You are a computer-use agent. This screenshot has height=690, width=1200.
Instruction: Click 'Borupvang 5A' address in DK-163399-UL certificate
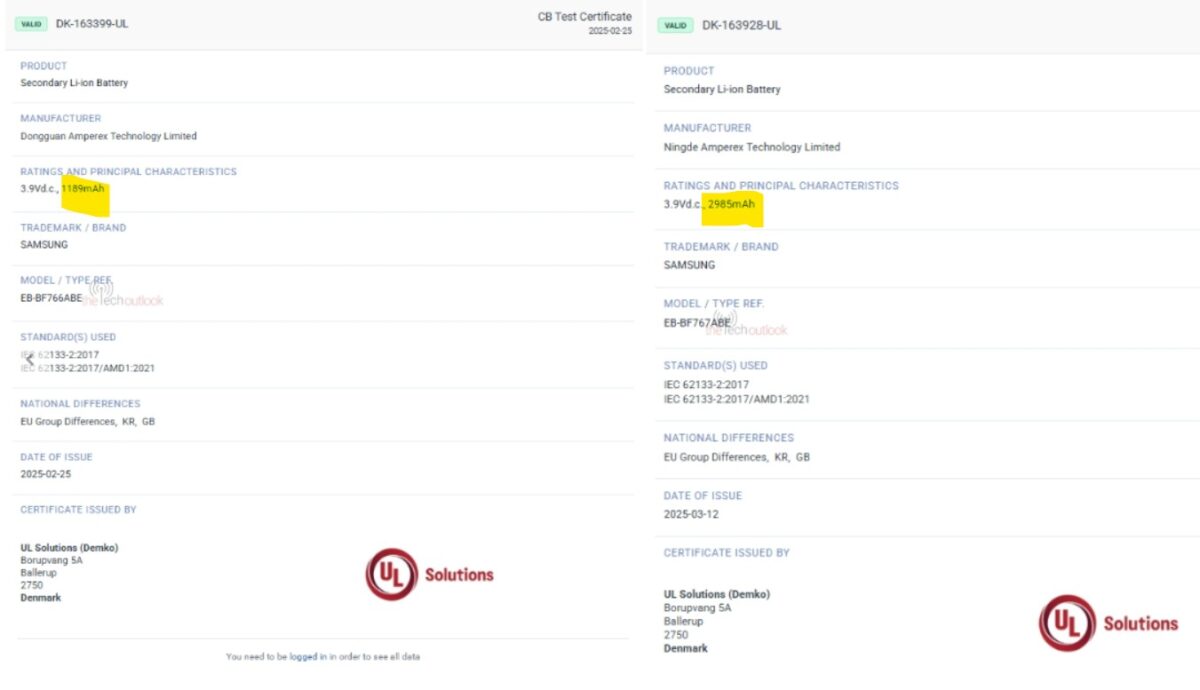pos(51,561)
